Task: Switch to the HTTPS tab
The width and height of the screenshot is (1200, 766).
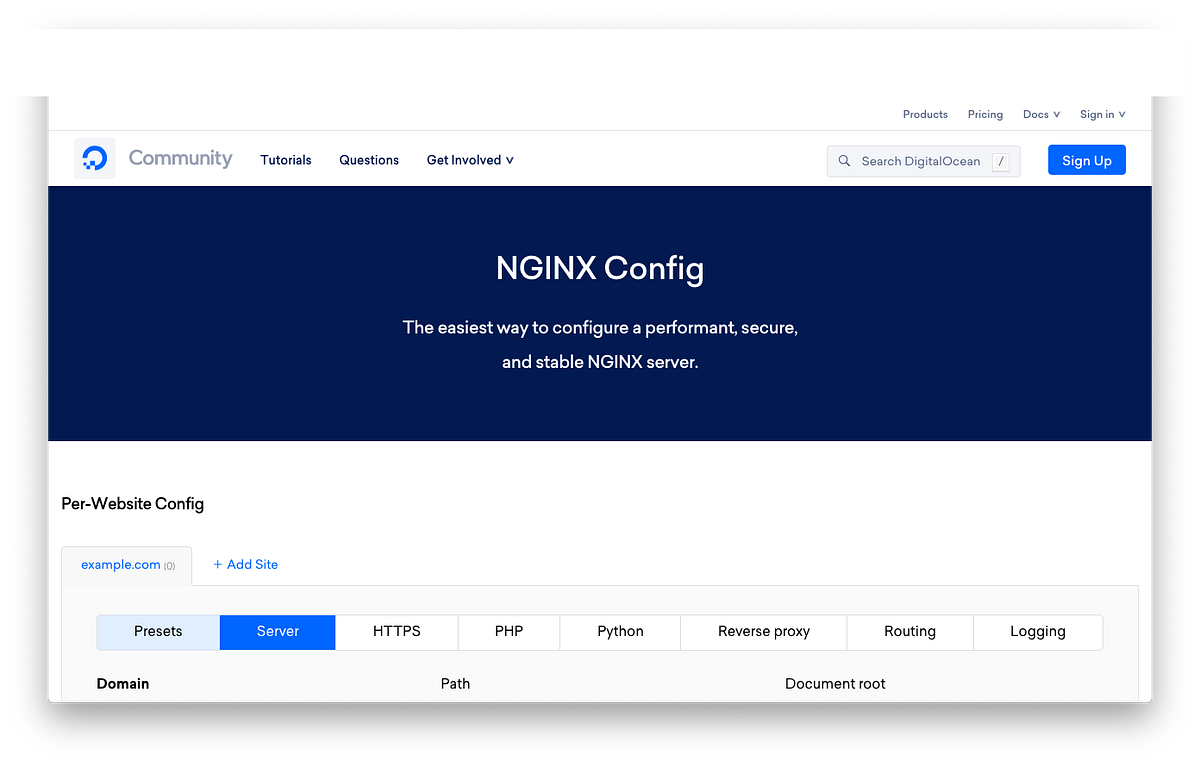Action: (397, 632)
